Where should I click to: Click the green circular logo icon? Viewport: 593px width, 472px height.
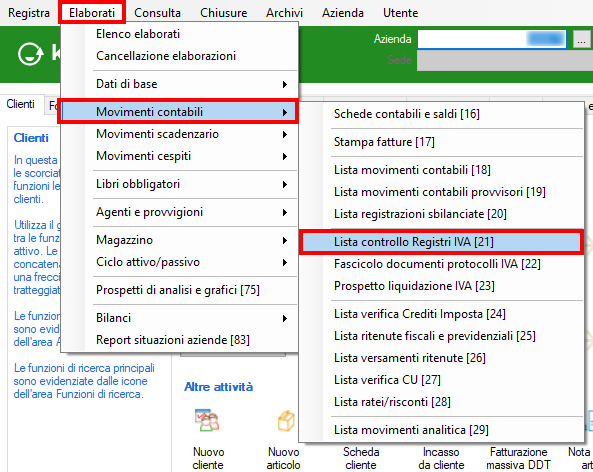31,54
